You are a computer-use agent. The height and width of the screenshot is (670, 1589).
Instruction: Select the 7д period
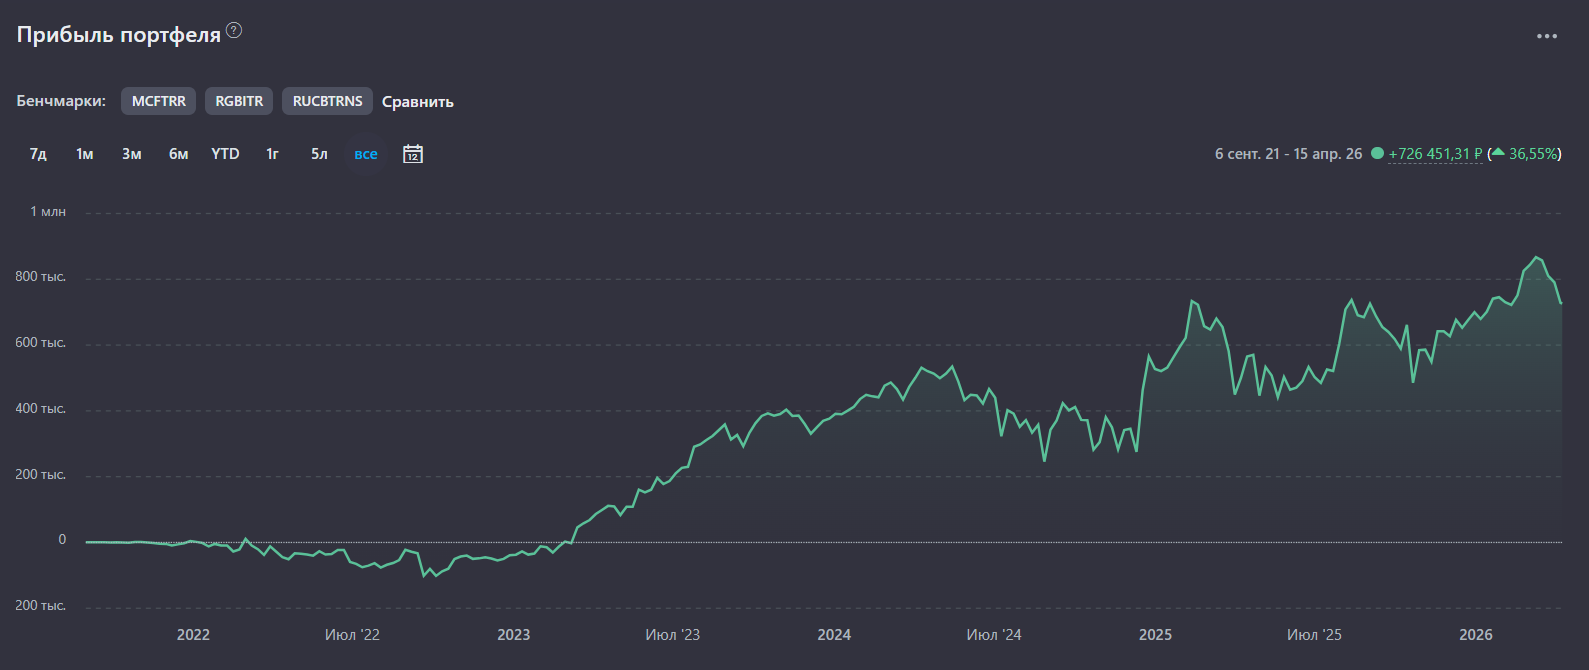tap(38, 154)
